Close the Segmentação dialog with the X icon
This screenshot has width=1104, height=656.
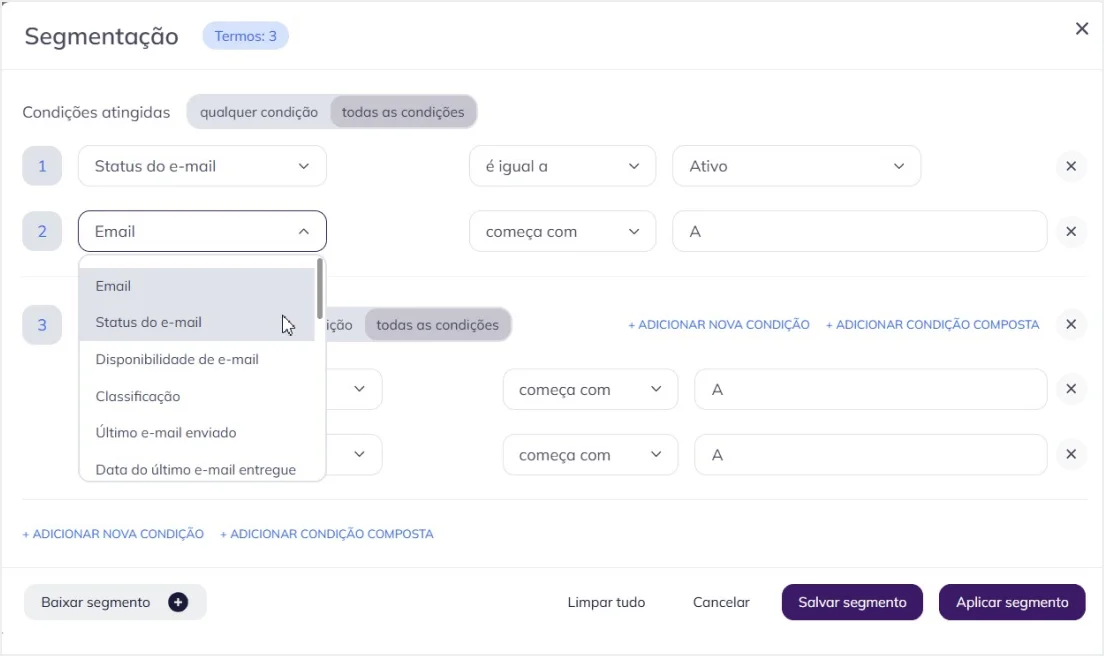1081,29
